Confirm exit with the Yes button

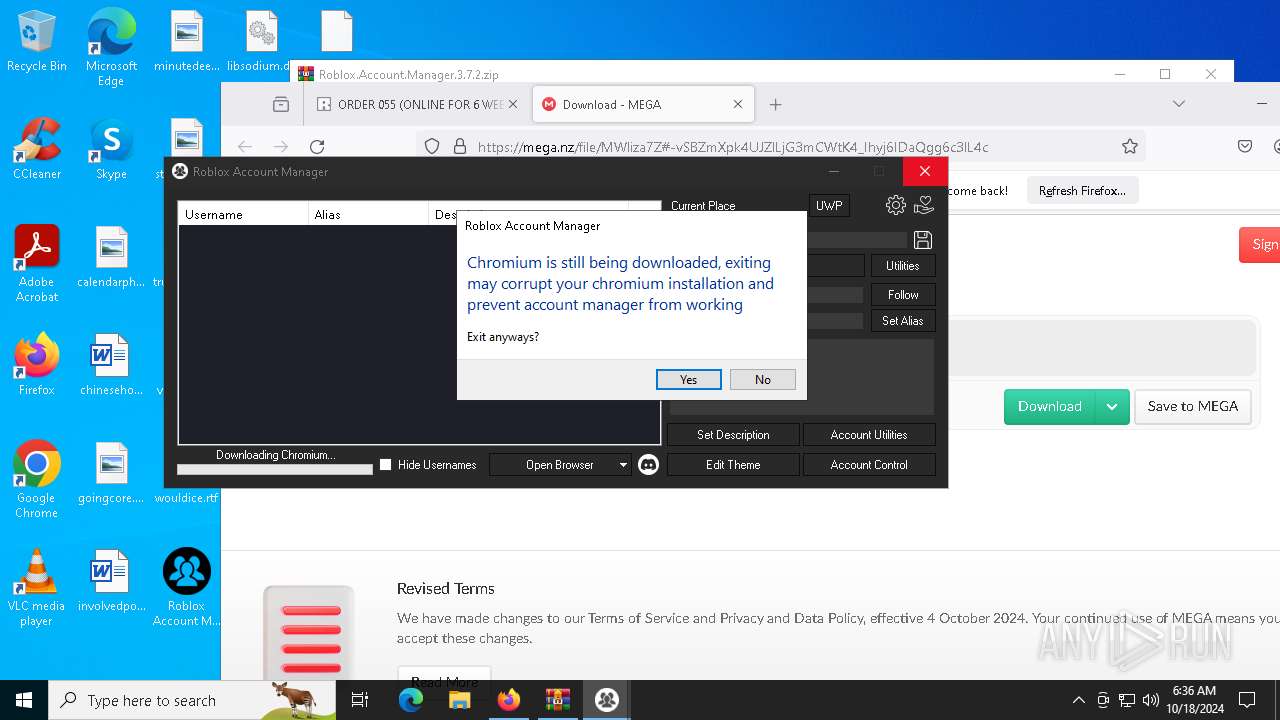click(x=688, y=380)
